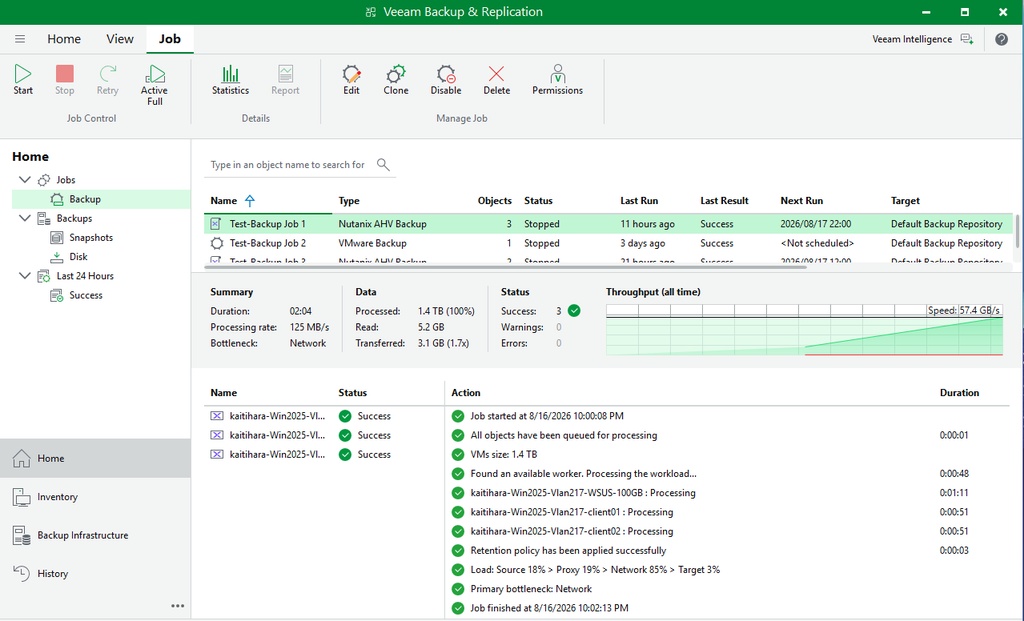
Task: Select Backup under Jobs
Action: click(85, 199)
